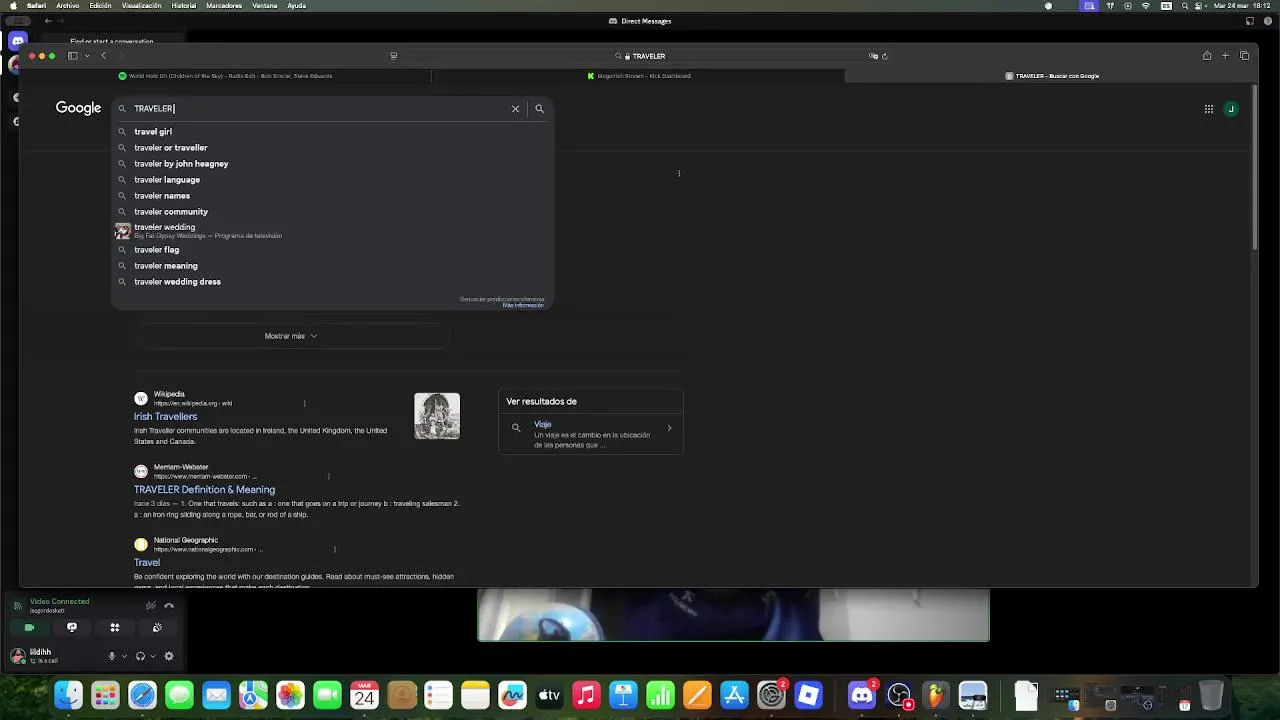Open the Marcadores menu
Viewport: 1280px width, 720px height.
(x=224, y=5)
